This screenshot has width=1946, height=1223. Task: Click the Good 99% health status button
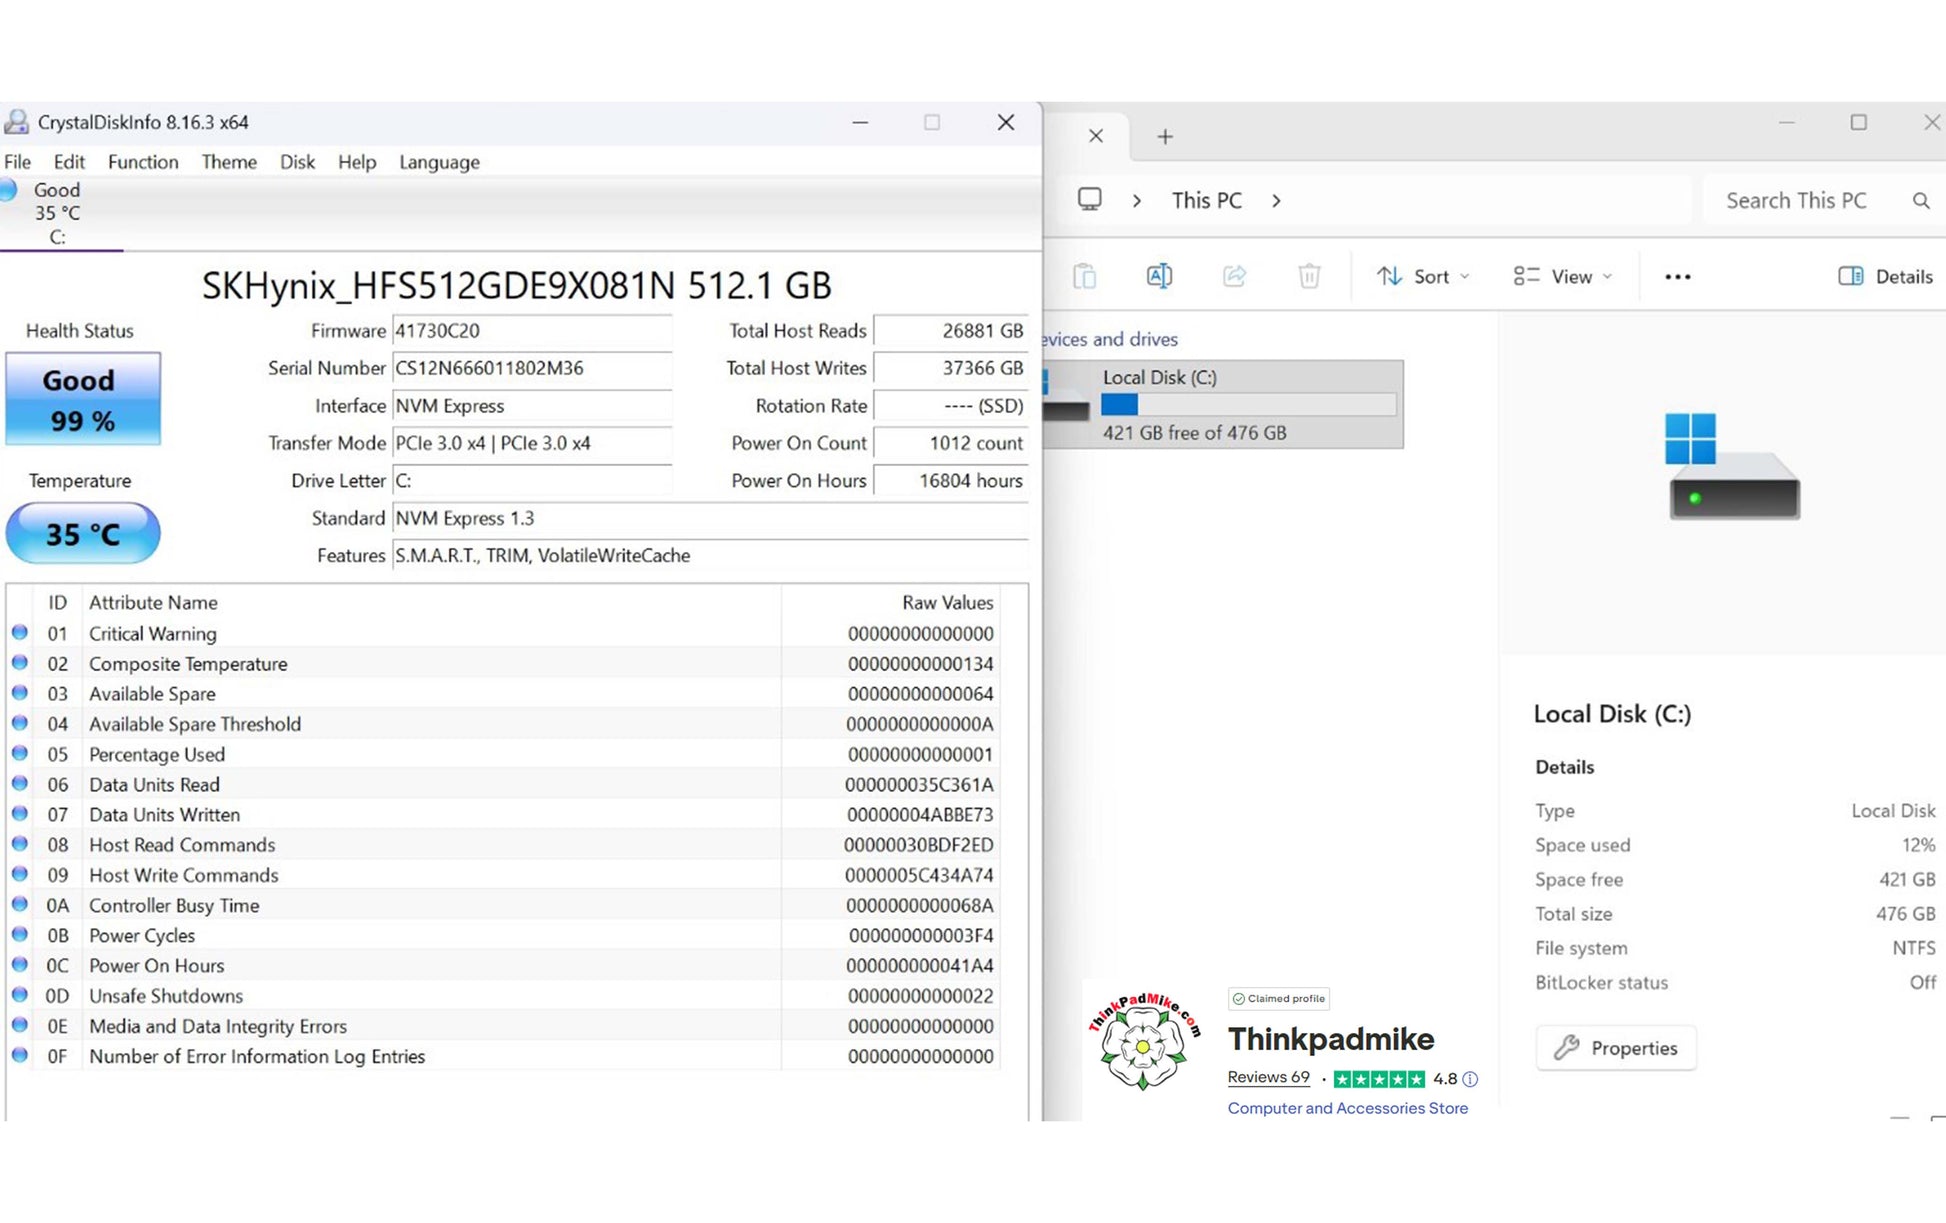pyautogui.click(x=83, y=399)
